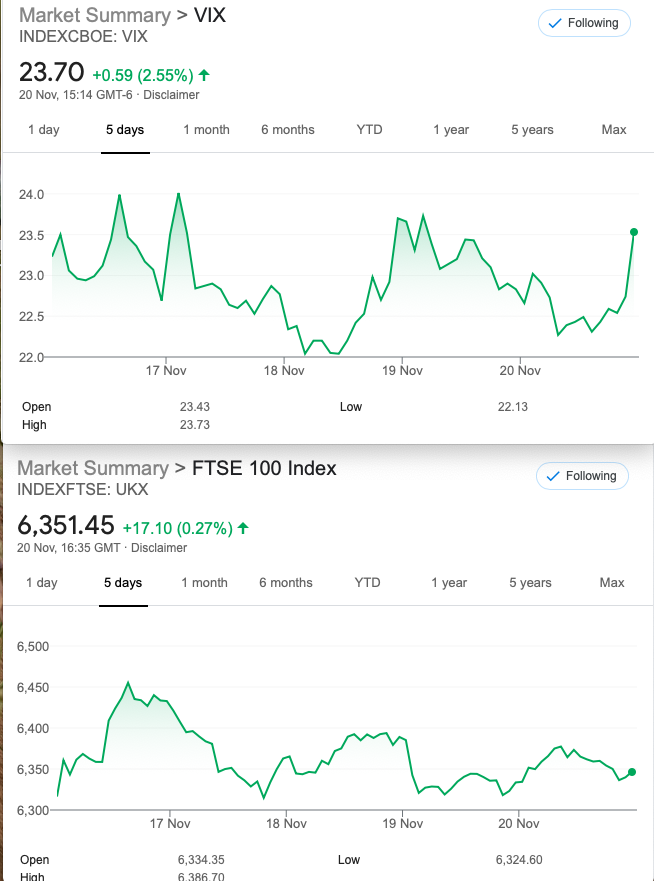
Task: Click the 18 Nov label on the VIX chart
Action: (x=284, y=371)
